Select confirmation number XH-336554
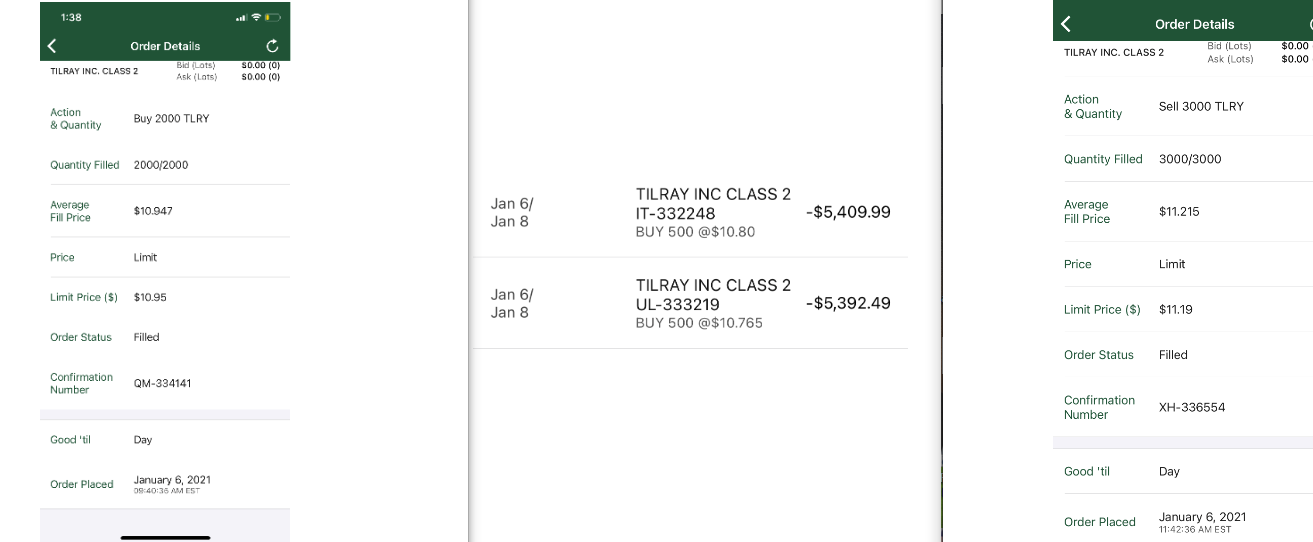The image size is (1313, 542). click(1192, 407)
